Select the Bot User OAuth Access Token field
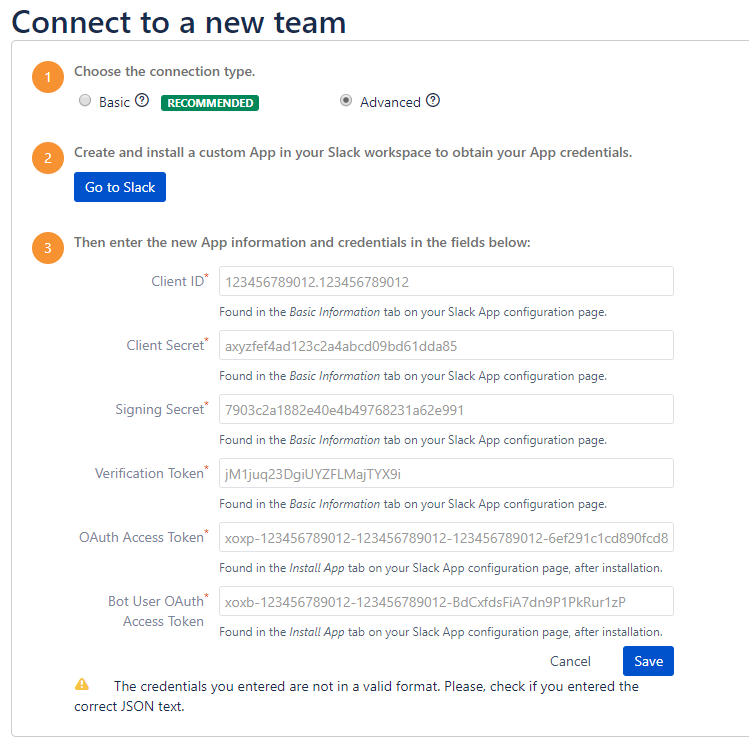Image resolution: width=749 pixels, height=746 pixels. 446,601
